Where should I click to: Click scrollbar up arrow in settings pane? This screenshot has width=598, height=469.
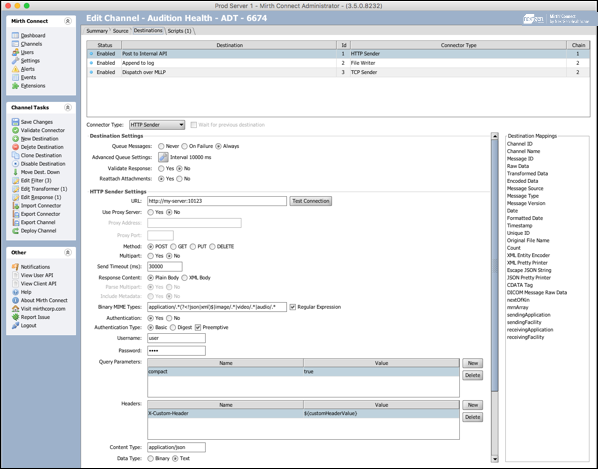(x=495, y=136)
